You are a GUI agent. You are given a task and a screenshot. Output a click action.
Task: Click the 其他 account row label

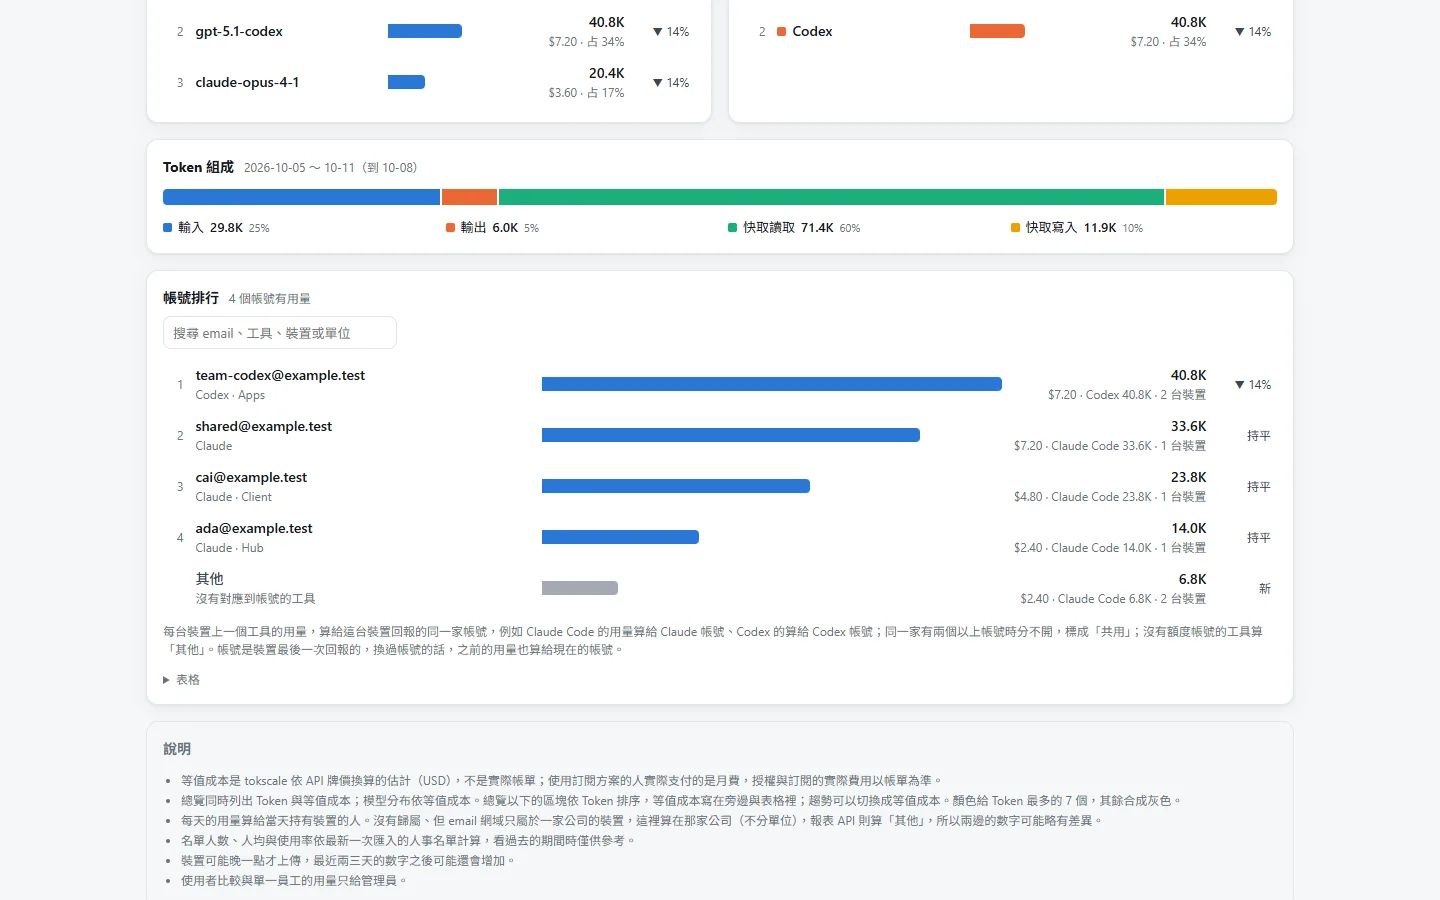(x=210, y=579)
